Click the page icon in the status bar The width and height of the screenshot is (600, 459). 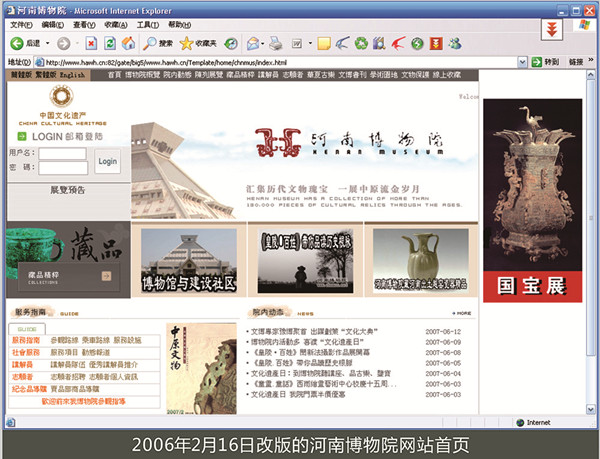[x=10, y=422]
